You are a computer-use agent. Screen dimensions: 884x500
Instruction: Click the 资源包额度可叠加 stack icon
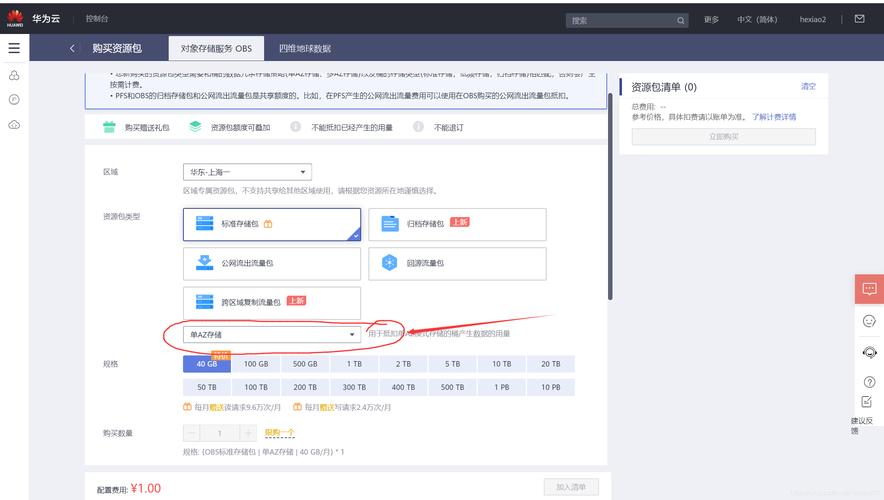195,127
